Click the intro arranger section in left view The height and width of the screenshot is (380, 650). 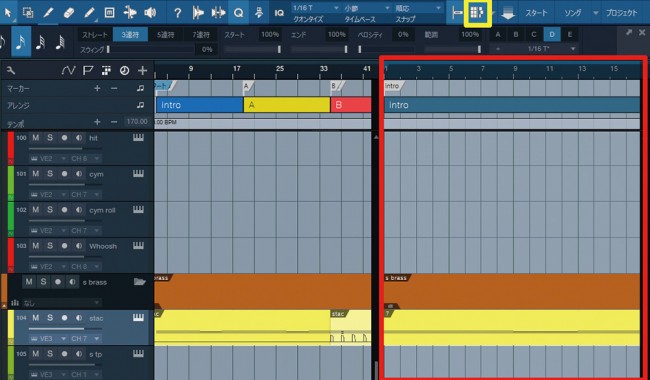pos(199,105)
